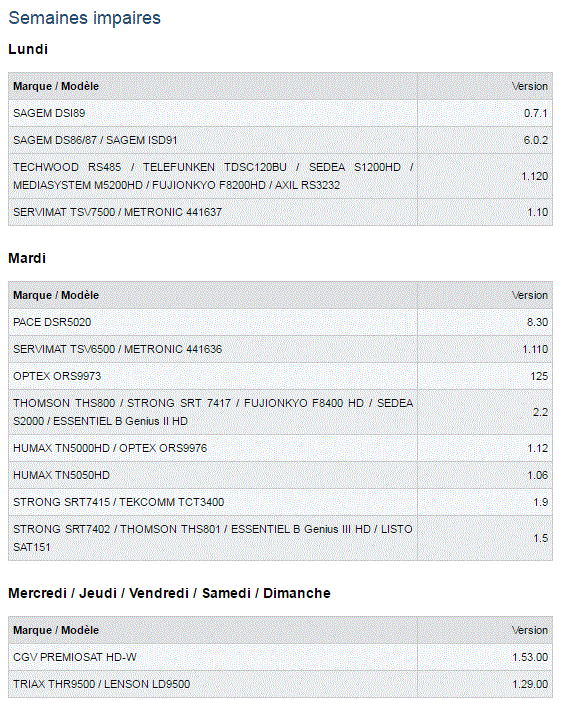Select the SAGEM DS86/87 / SAGEM ISD91 row
The image size is (562, 710).
280,140
